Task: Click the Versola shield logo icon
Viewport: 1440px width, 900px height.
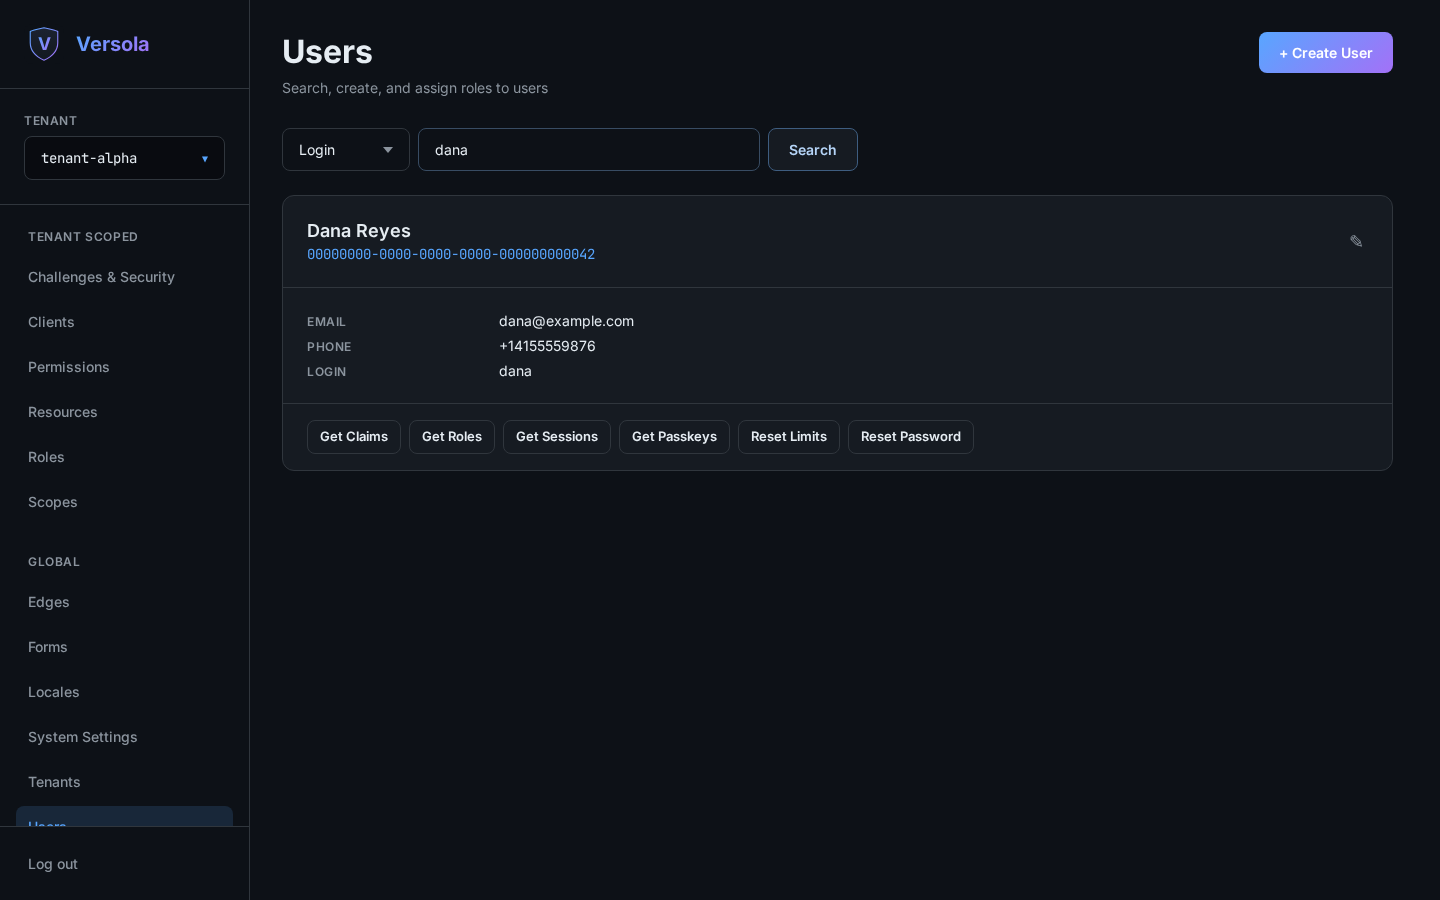Action: [x=44, y=44]
